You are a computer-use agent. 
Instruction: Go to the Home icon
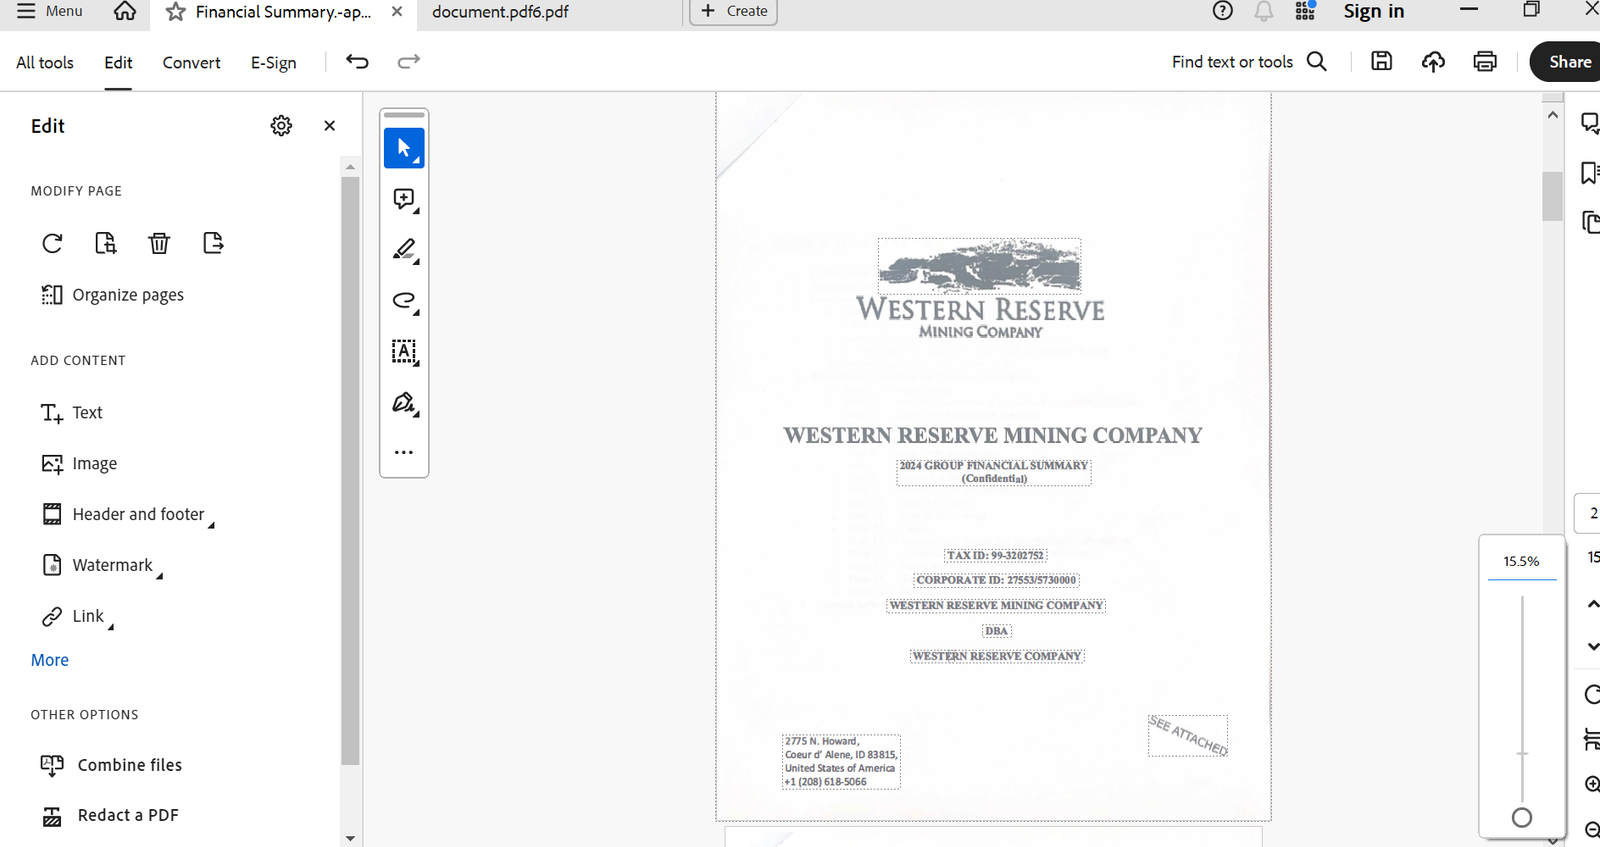point(125,11)
